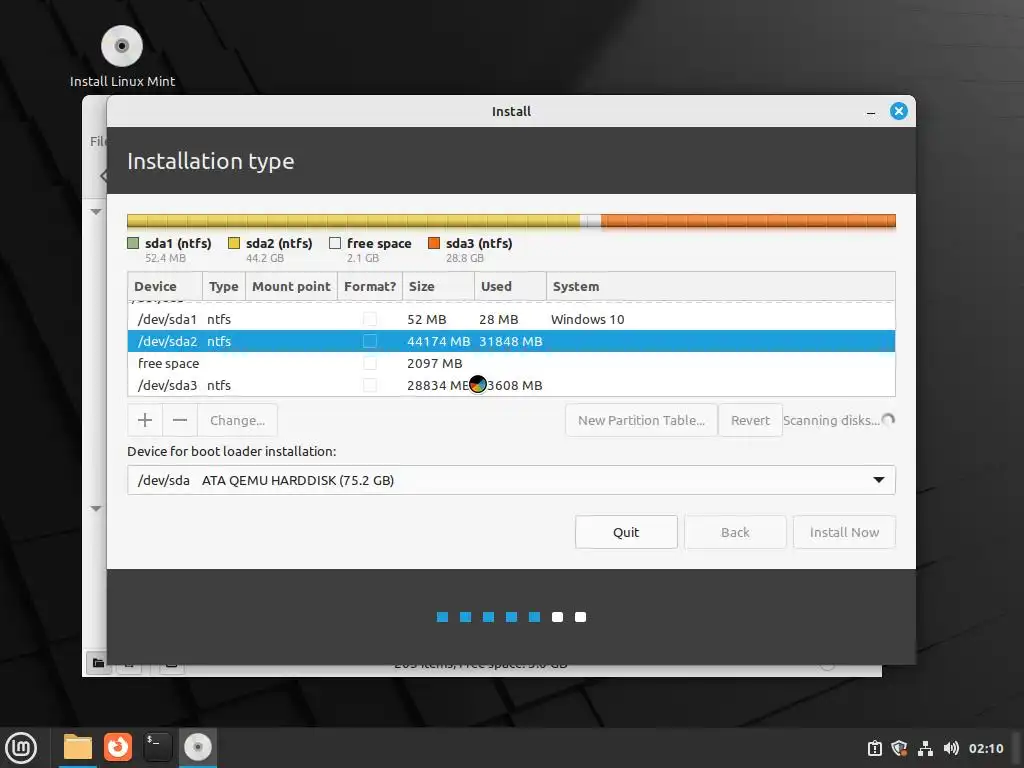Viewport: 1024px width, 768px height.
Task: Launch Firefox from the taskbar
Action: click(x=118, y=747)
